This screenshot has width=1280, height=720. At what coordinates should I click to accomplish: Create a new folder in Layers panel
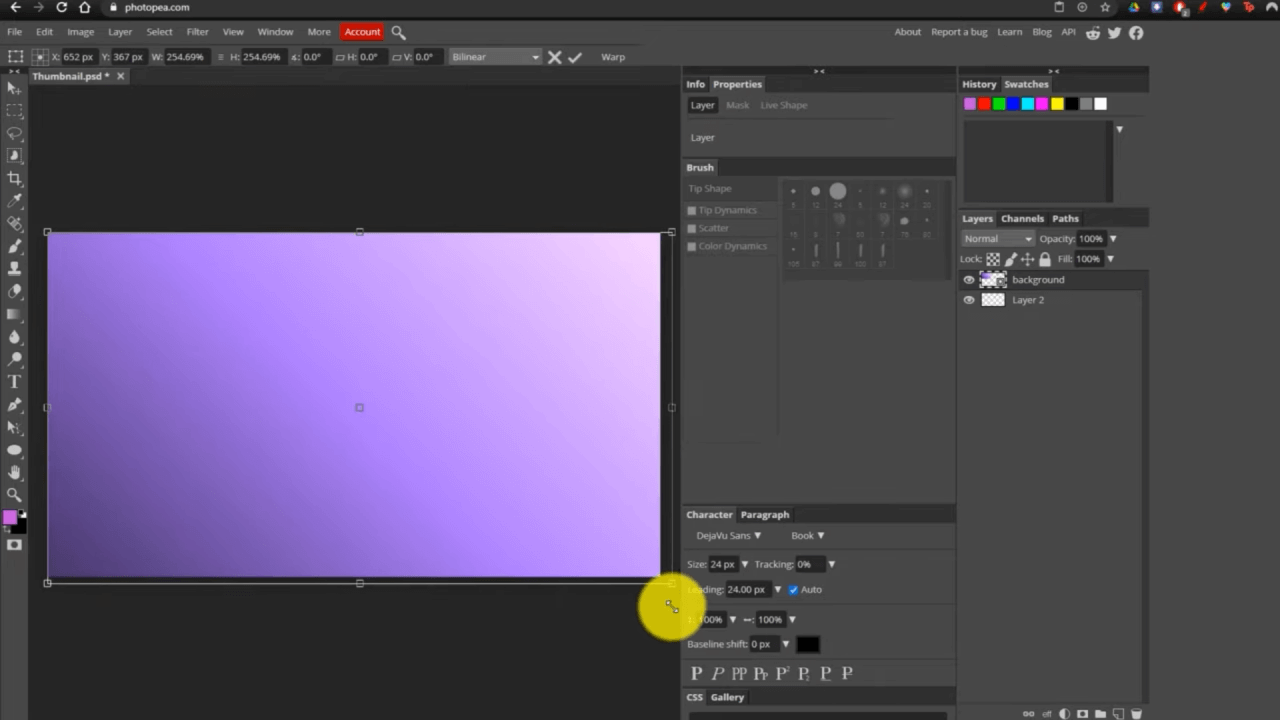coord(1100,714)
